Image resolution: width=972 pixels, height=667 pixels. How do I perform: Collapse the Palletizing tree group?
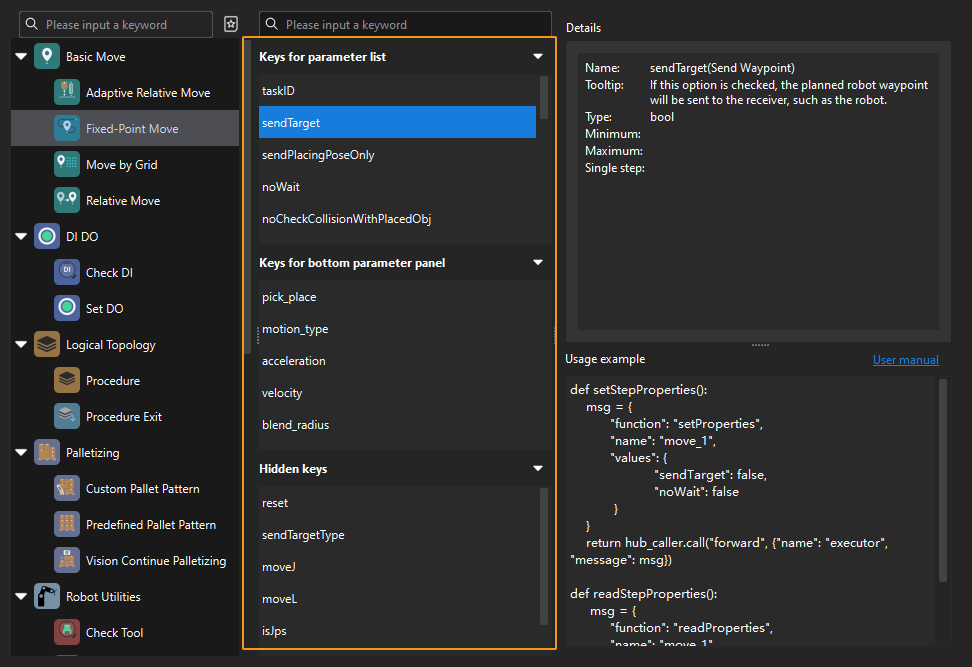point(21,453)
